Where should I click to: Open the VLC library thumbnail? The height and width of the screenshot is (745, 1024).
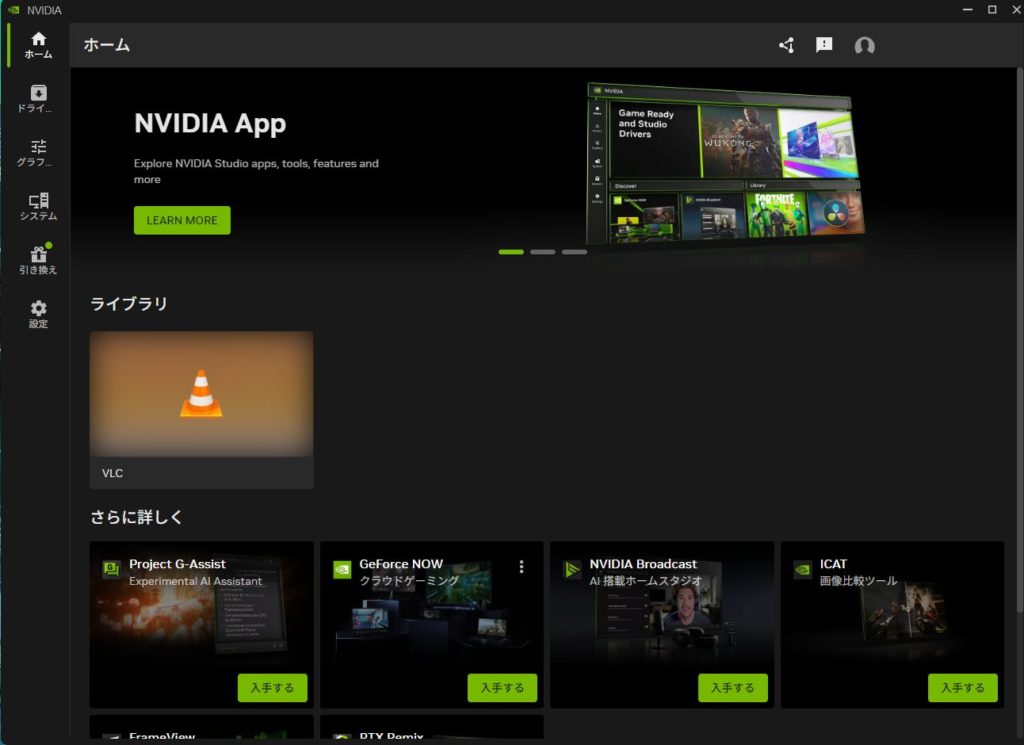(201, 395)
